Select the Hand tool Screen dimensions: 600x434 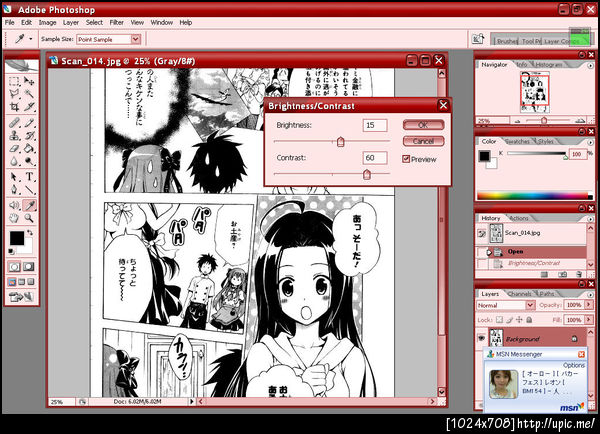click(14, 218)
